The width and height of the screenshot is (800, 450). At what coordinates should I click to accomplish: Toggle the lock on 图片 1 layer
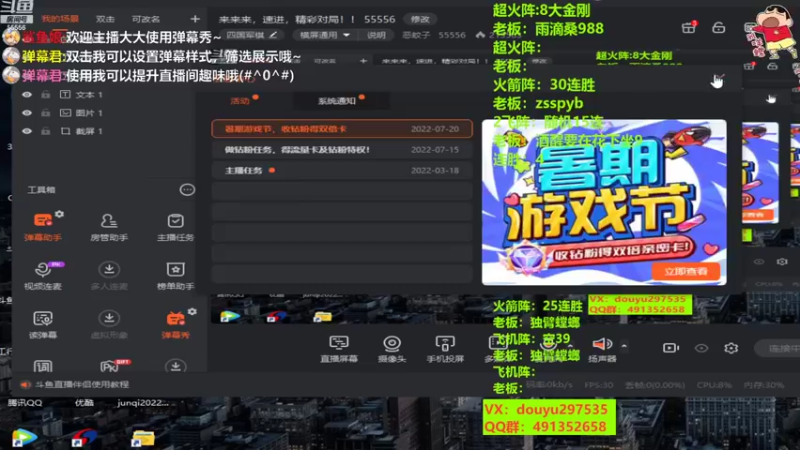coord(46,113)
